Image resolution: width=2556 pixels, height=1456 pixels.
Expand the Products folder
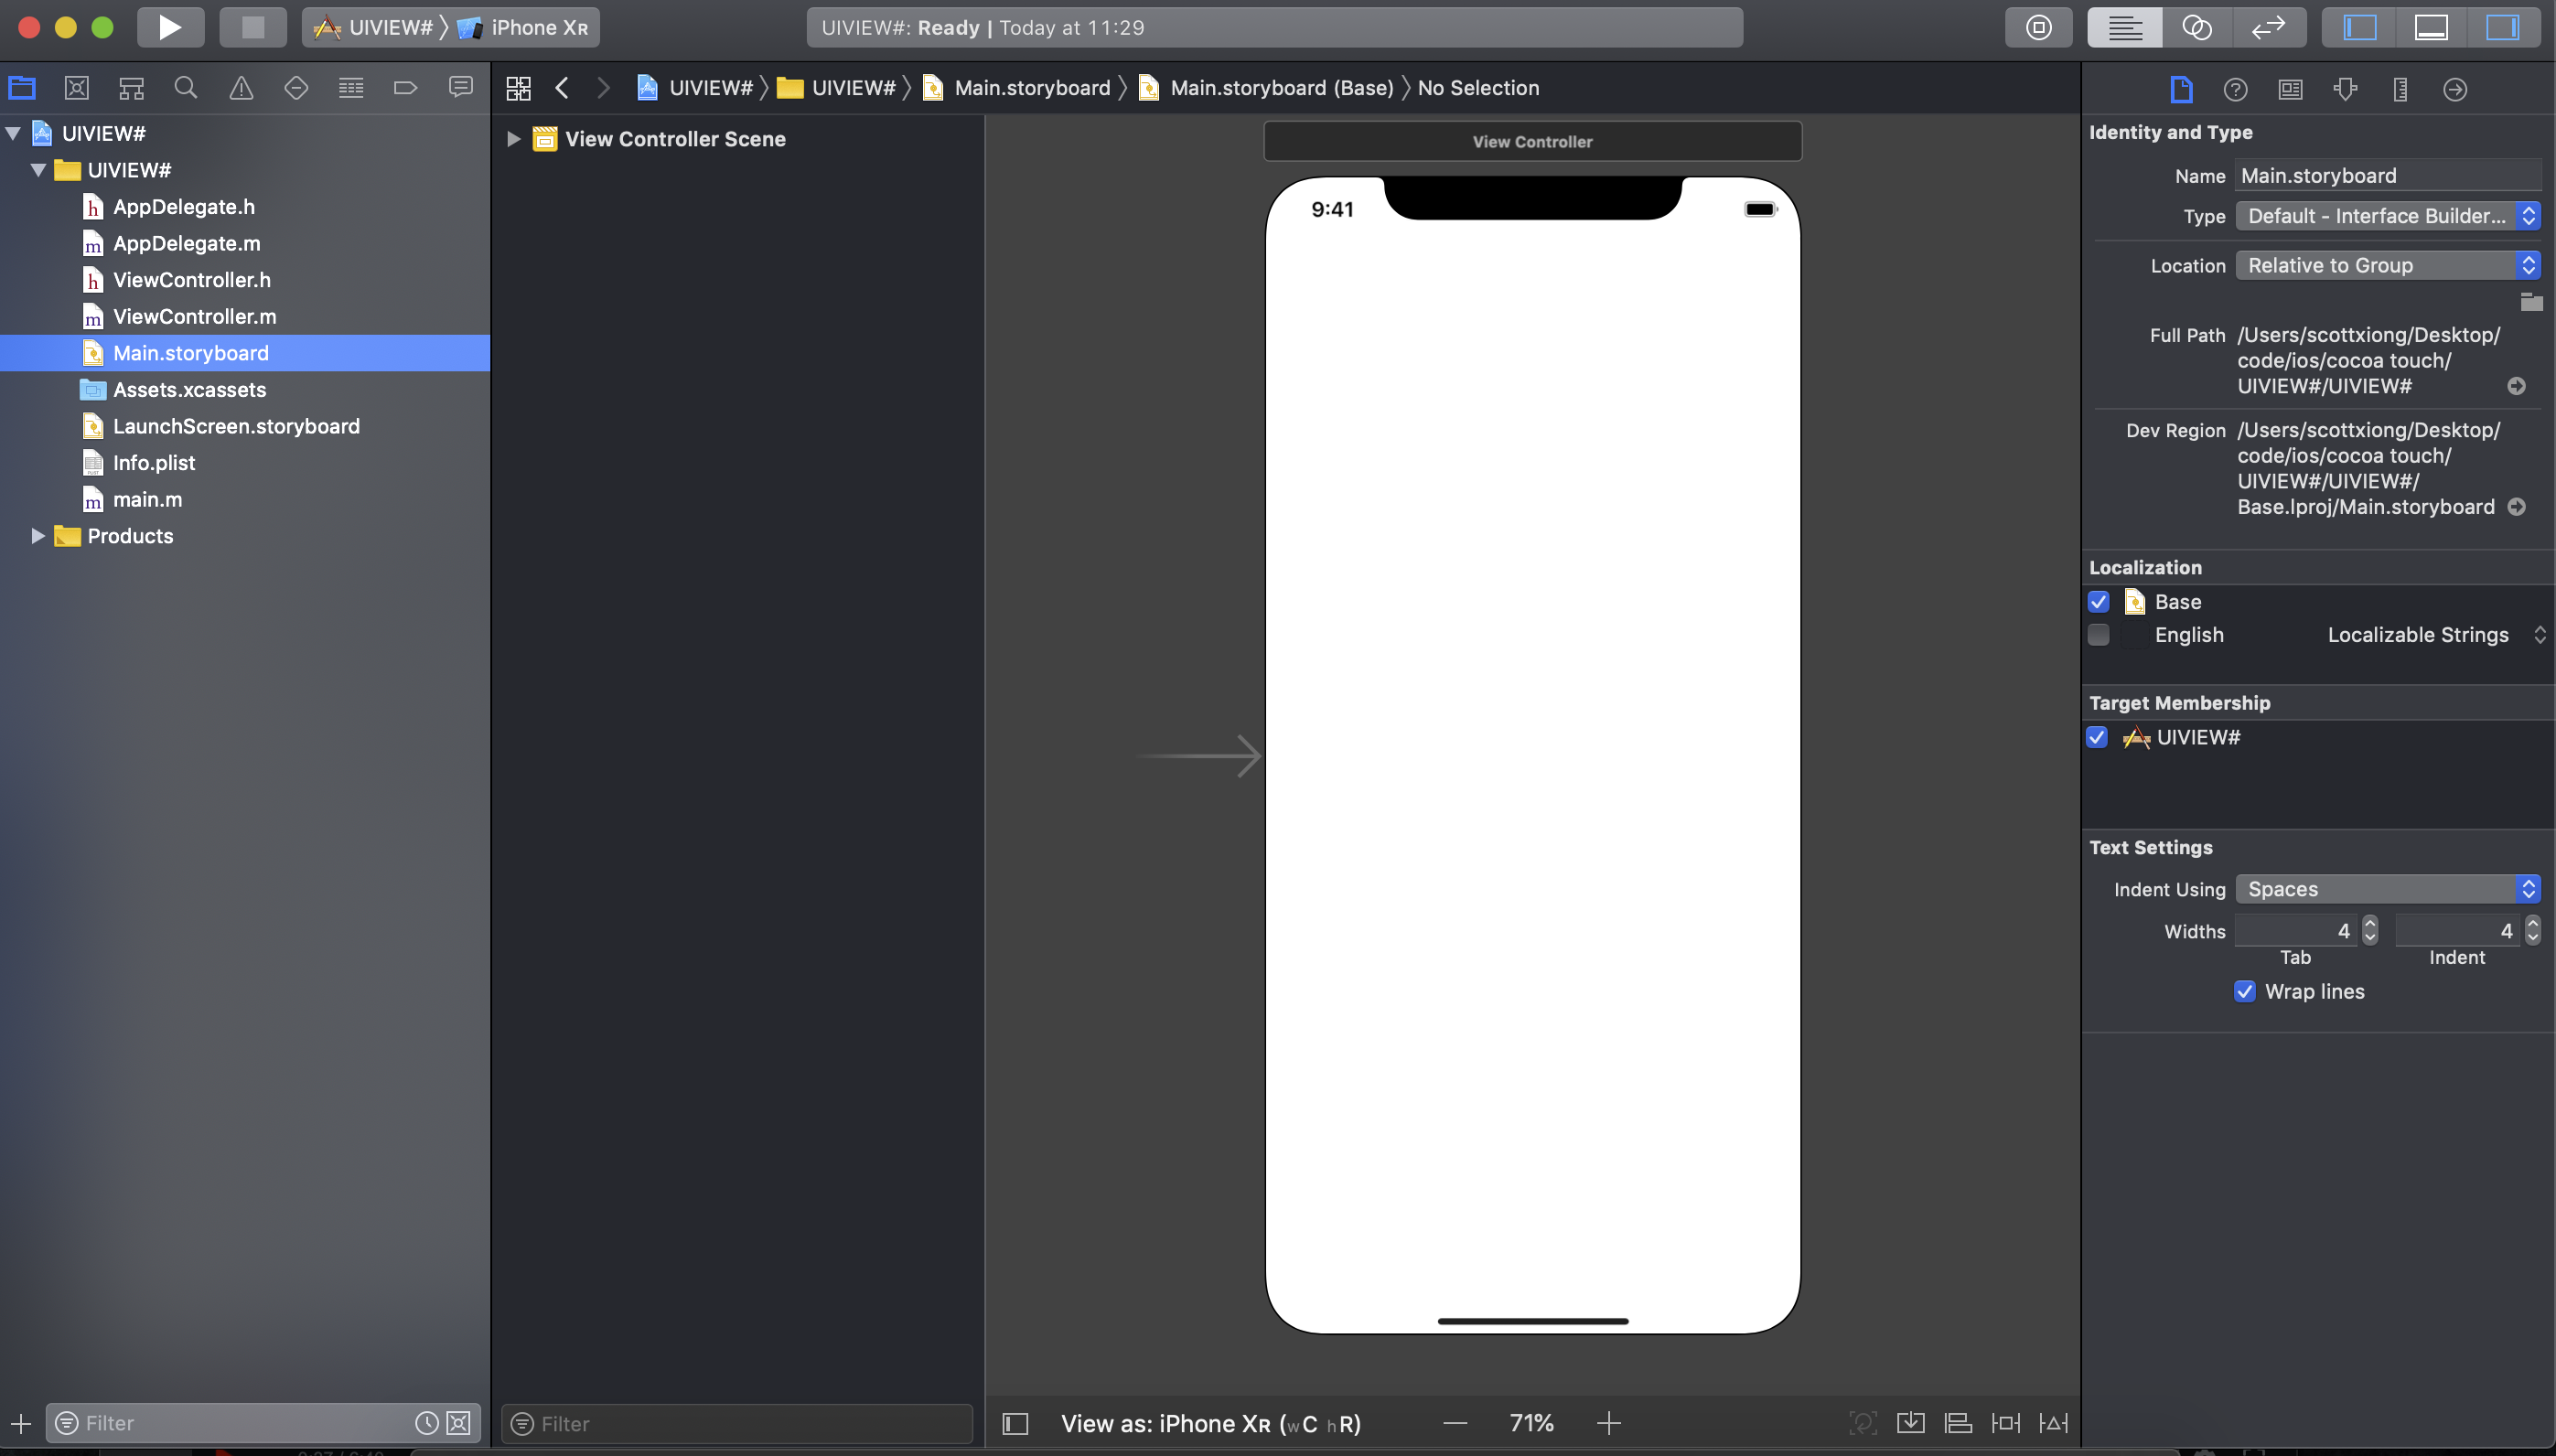coord(38,536)
